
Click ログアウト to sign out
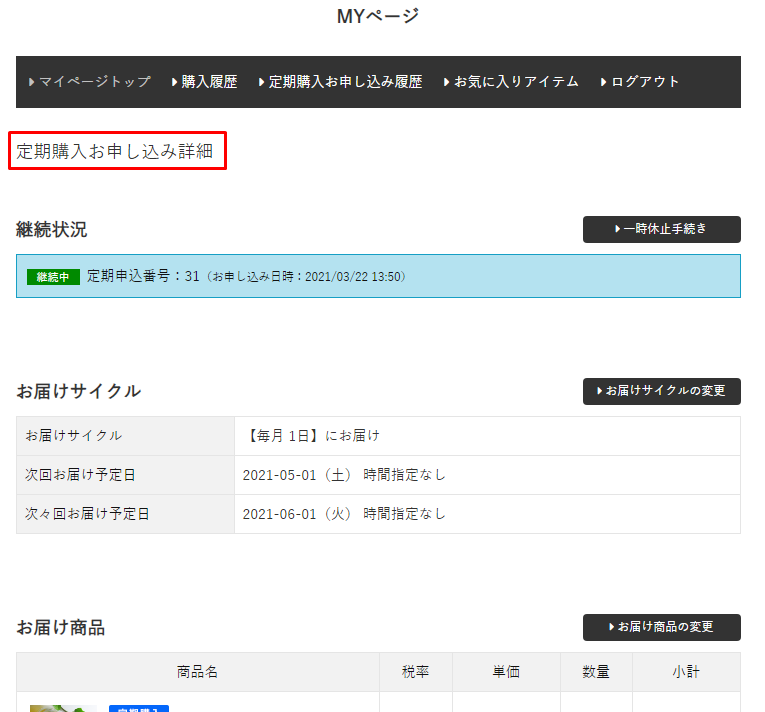click(x=640, y=82)
